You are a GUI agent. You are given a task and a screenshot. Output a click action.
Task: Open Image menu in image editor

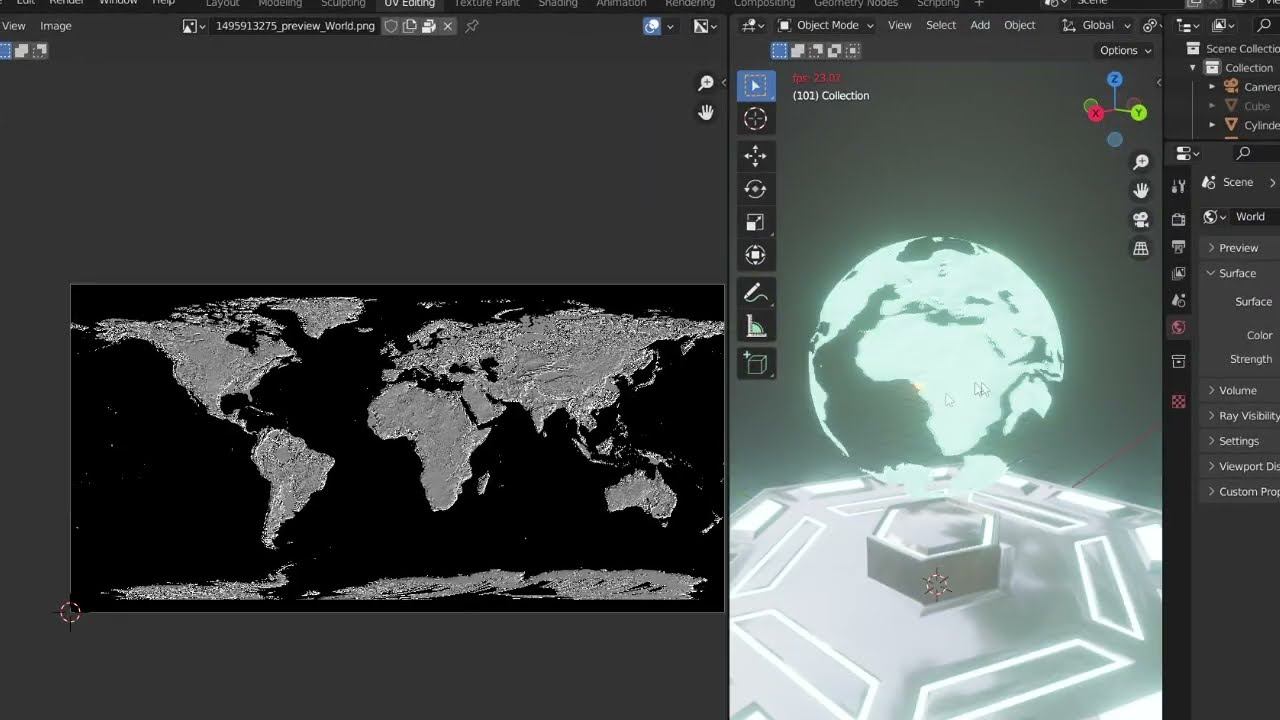[x=56, y=26]
